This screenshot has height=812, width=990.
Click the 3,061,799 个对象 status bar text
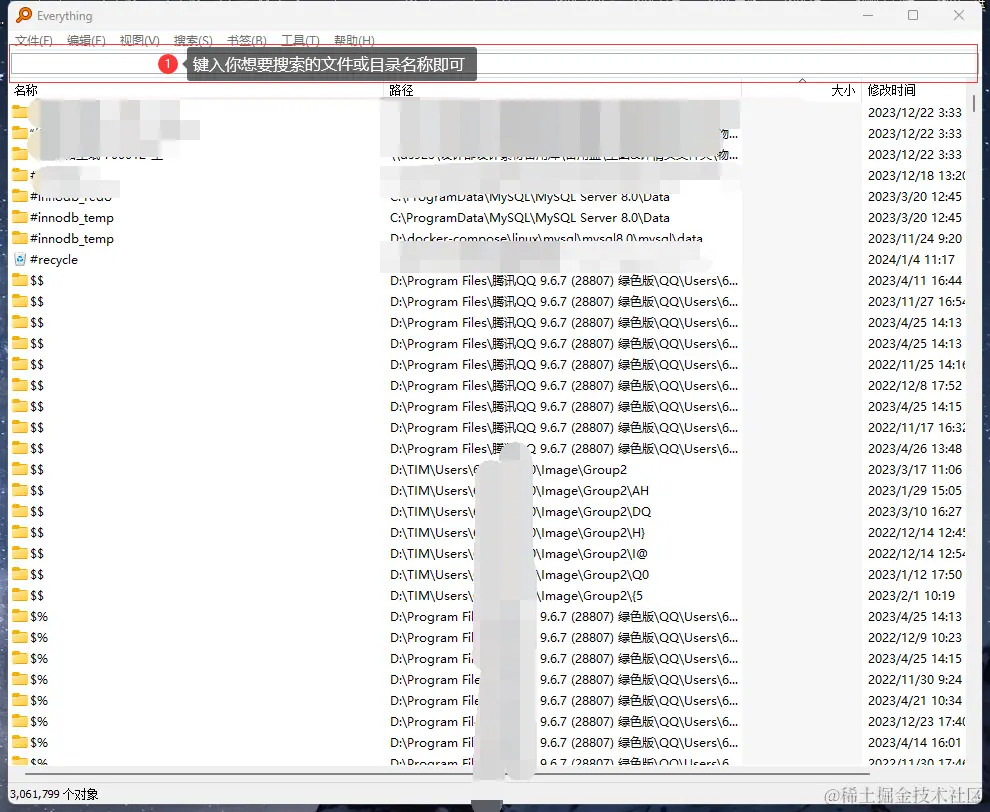(54, 794)
